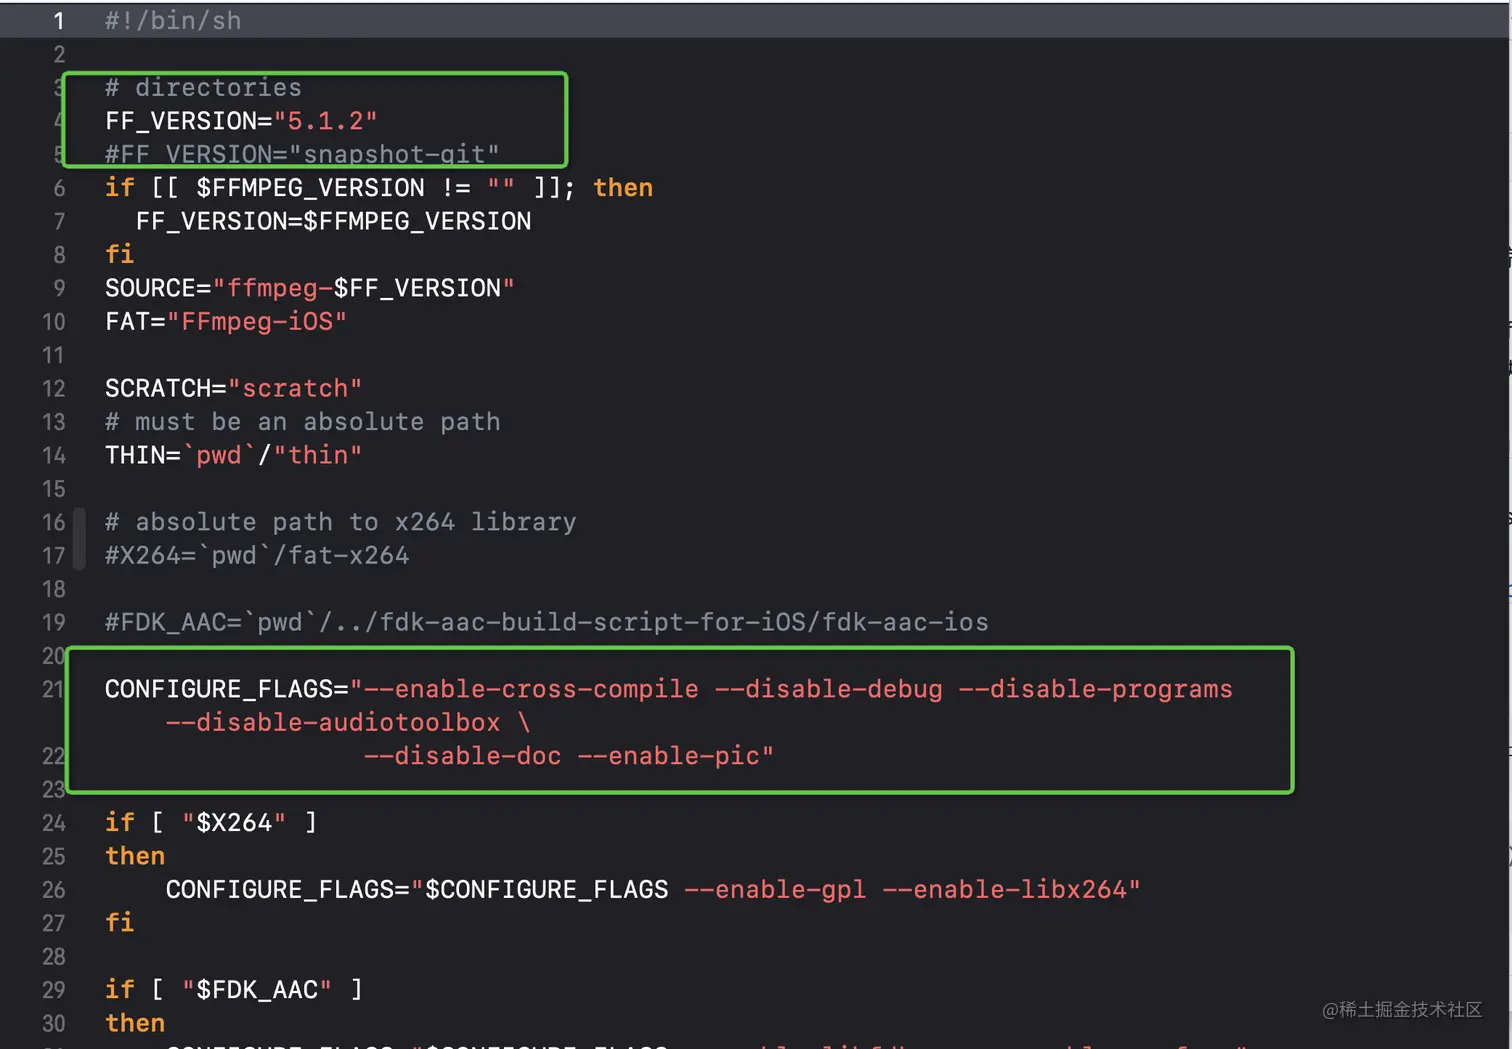Click the THIN=`pwd`/"thin" line
Image resolution: width=1512 pixels, height=1049 pixels.
click(x=234, y=455)
